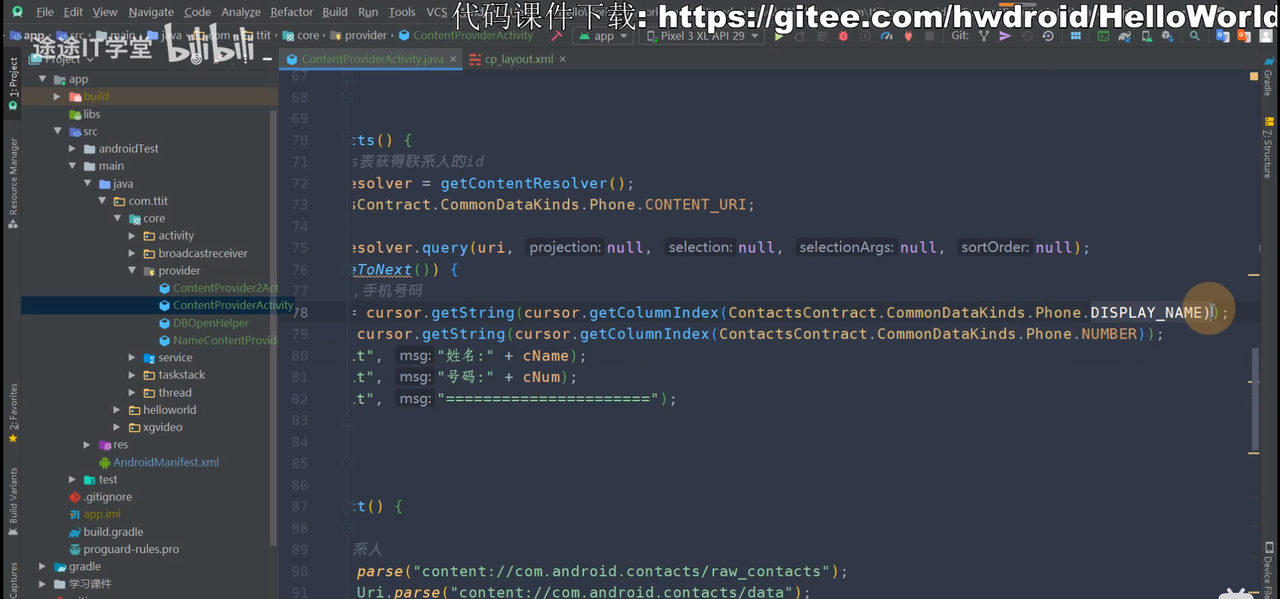Click Attach Debugger to process icon

[908, 36]
